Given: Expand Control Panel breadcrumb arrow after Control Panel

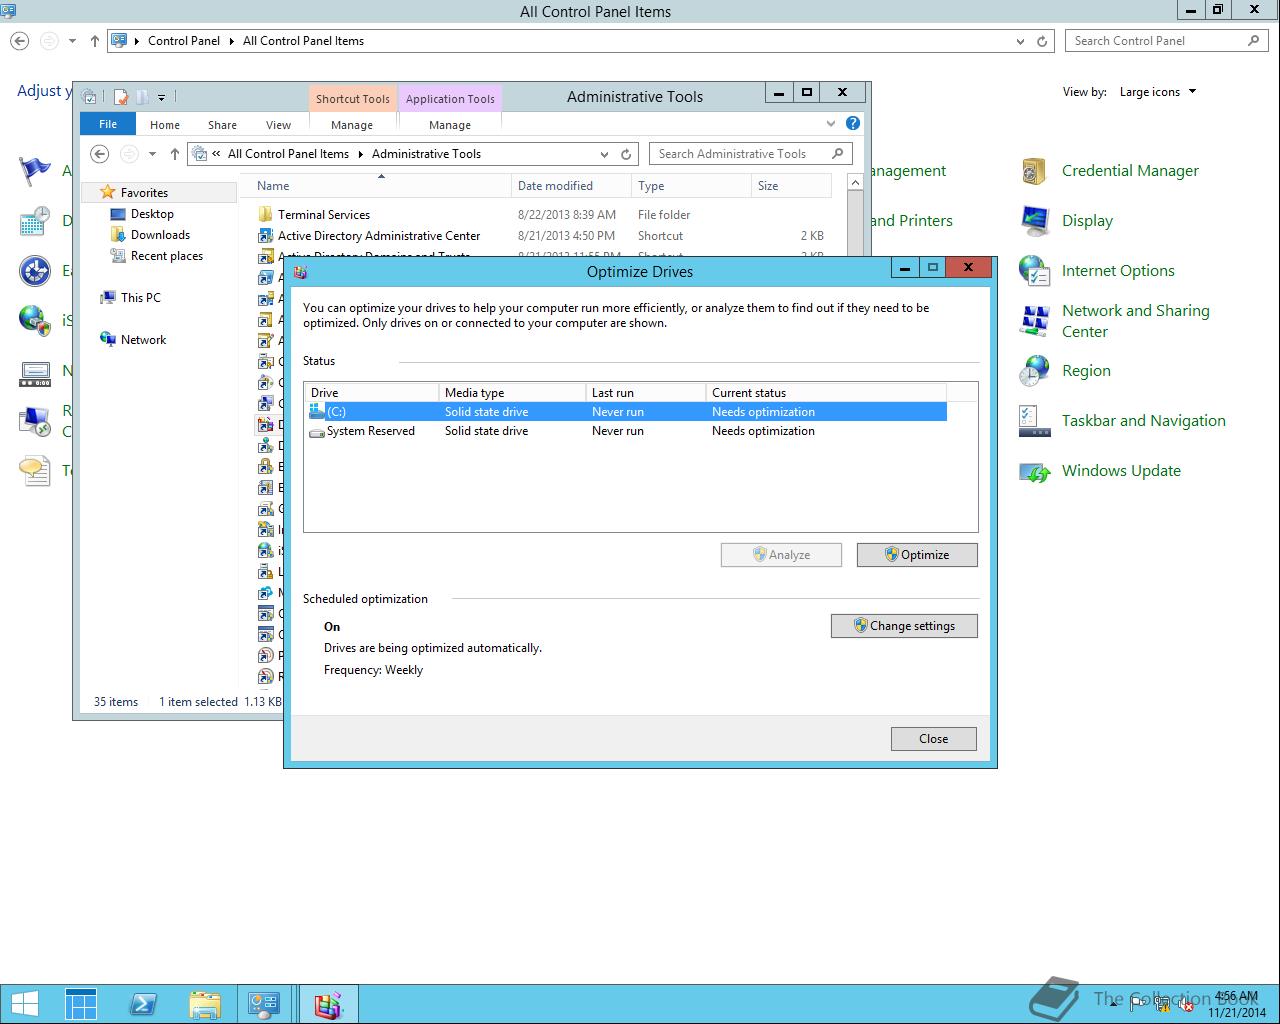Looking at the screenshot, I should point(232,41).
